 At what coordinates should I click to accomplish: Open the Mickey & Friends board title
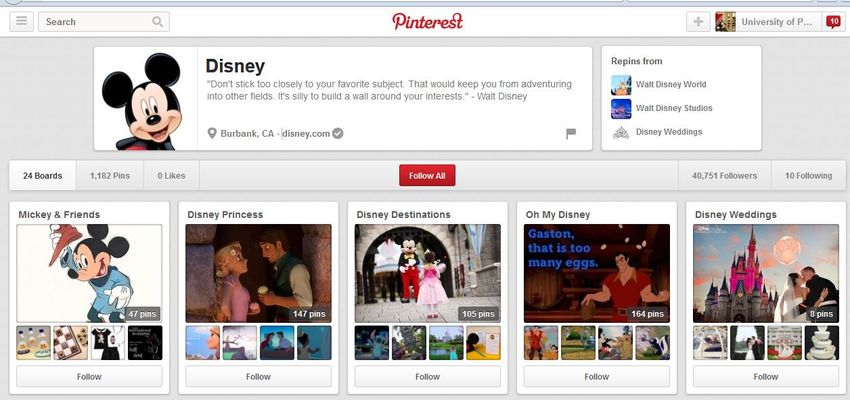click(59, 215)
